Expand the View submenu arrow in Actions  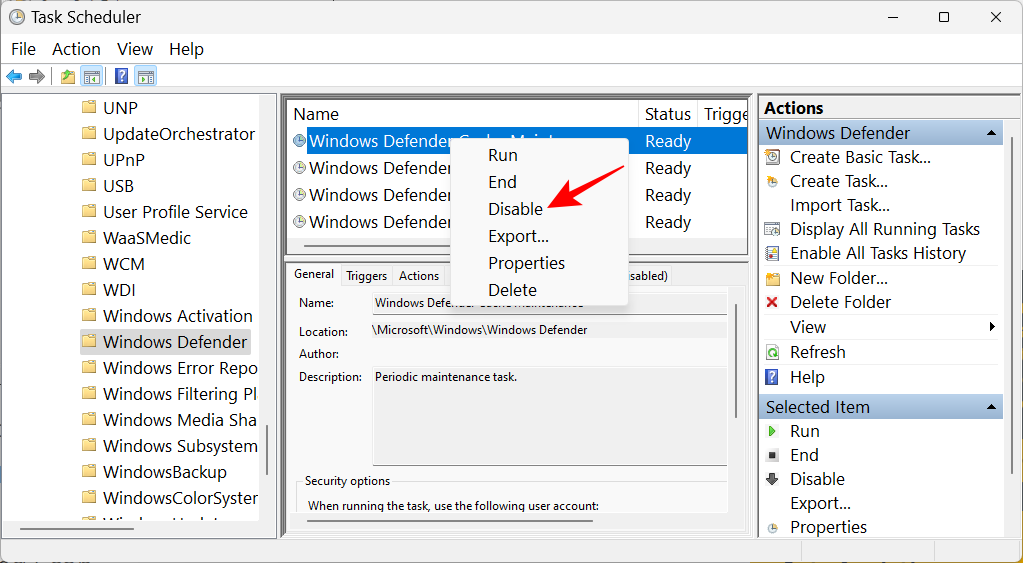point(992,327)
